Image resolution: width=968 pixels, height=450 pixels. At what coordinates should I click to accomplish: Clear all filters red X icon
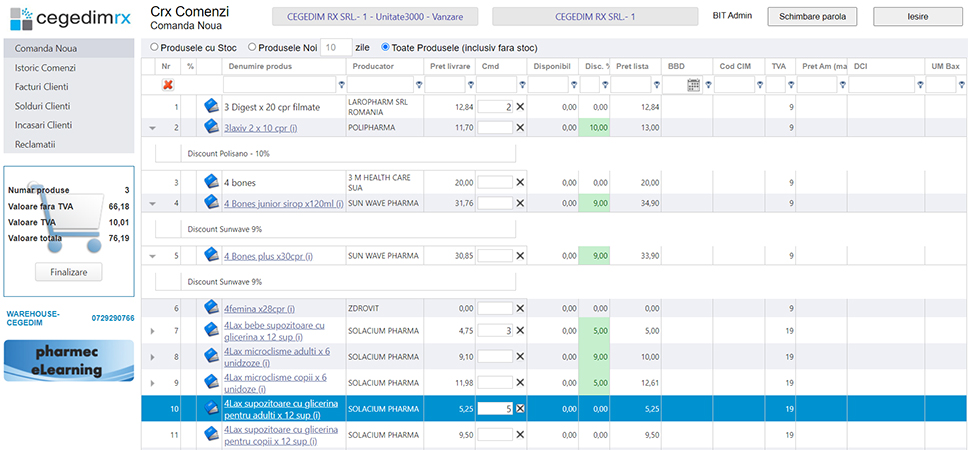tap(167, 85)
